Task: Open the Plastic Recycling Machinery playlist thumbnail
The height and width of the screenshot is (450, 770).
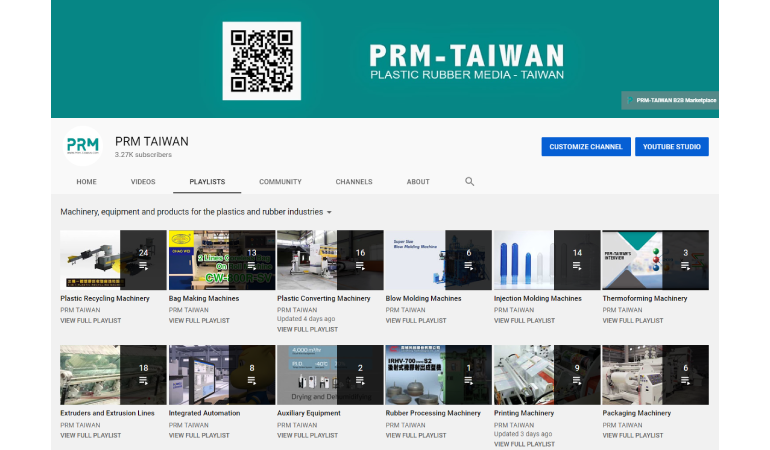Action: pos(113,260)
